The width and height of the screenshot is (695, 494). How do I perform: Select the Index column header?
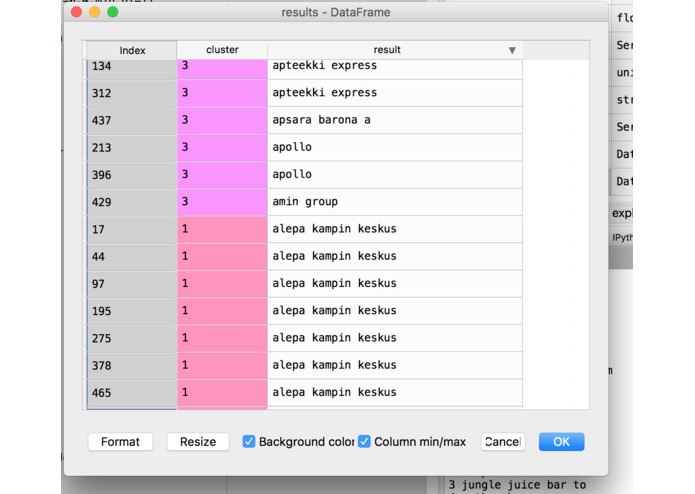click(132, 50)
